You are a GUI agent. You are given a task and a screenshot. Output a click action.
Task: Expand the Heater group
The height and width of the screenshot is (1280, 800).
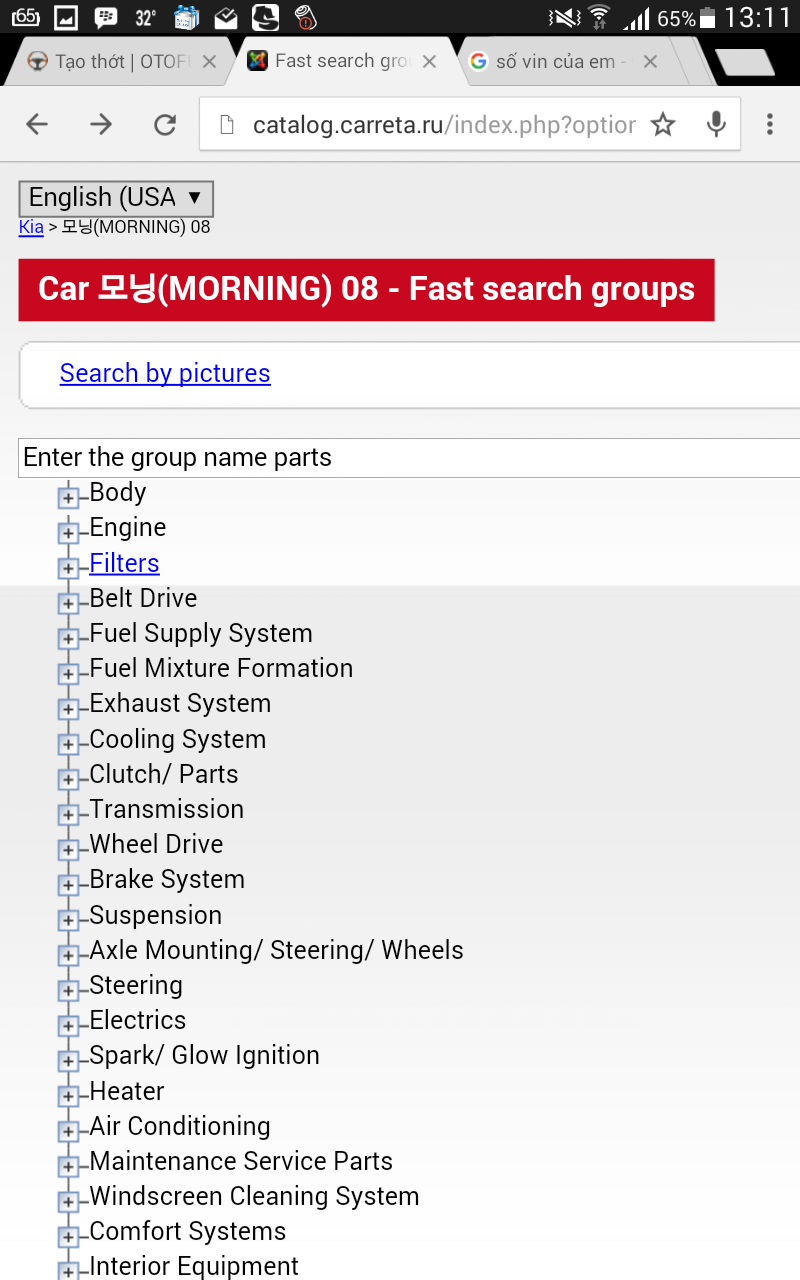point(68,1096)
